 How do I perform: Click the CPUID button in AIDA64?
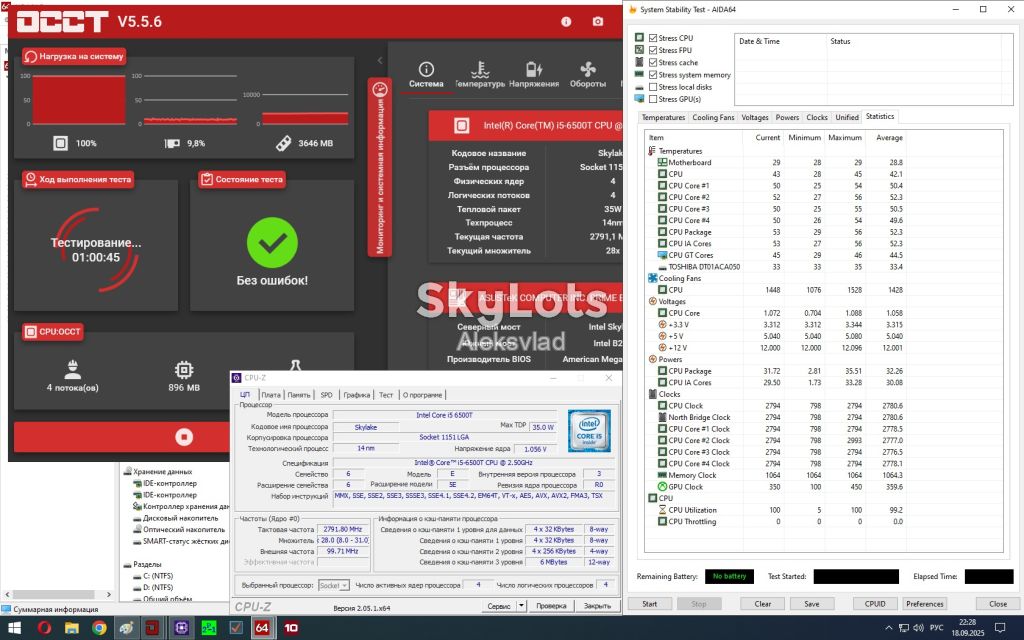874,603
